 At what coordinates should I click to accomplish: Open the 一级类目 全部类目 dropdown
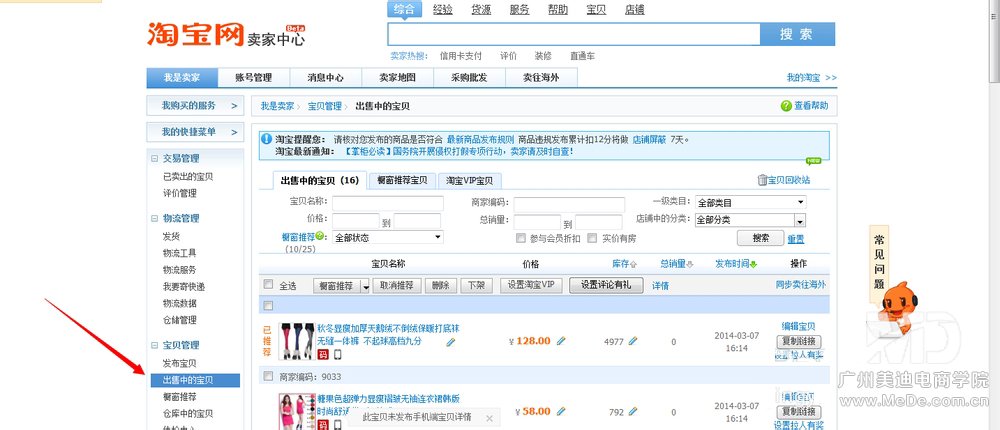click(x=750, y=203)
